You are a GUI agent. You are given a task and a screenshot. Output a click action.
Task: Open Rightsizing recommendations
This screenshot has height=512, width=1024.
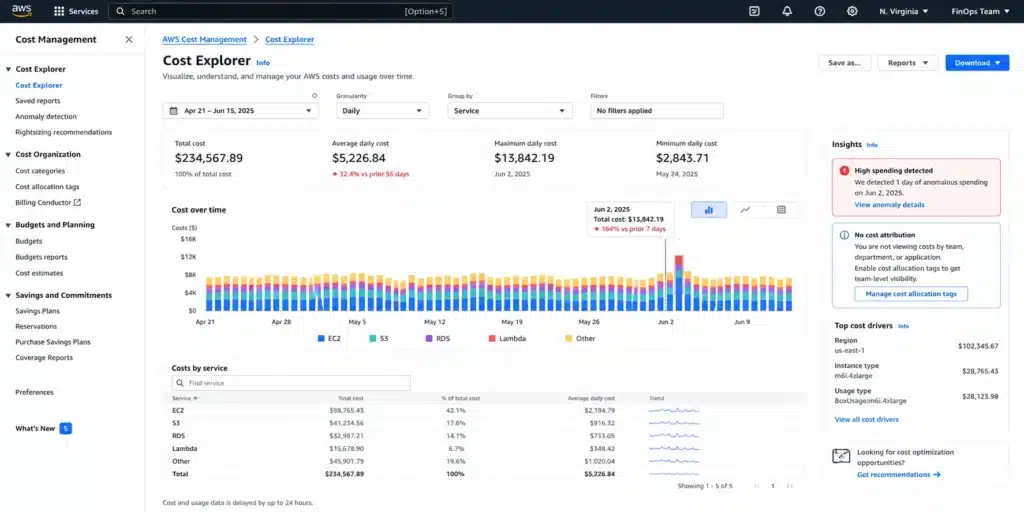(x=64, y=132)
